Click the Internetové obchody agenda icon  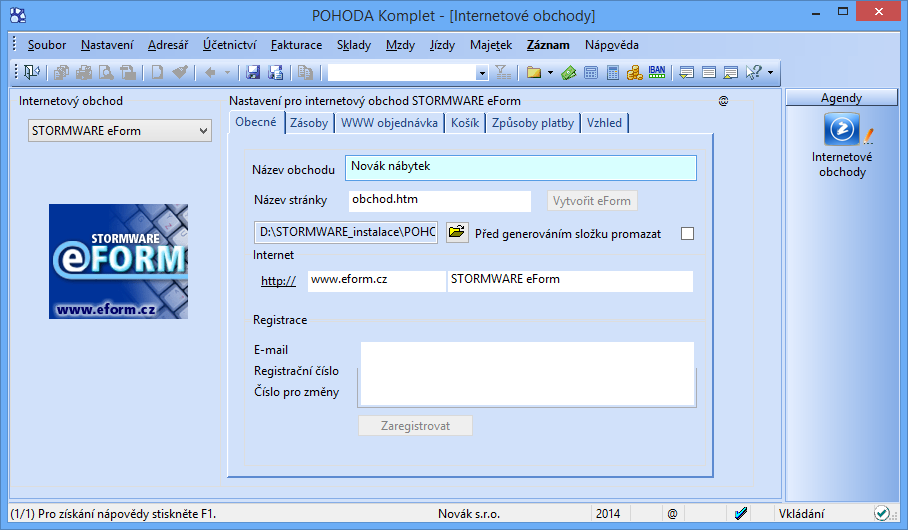click(841, 129)
